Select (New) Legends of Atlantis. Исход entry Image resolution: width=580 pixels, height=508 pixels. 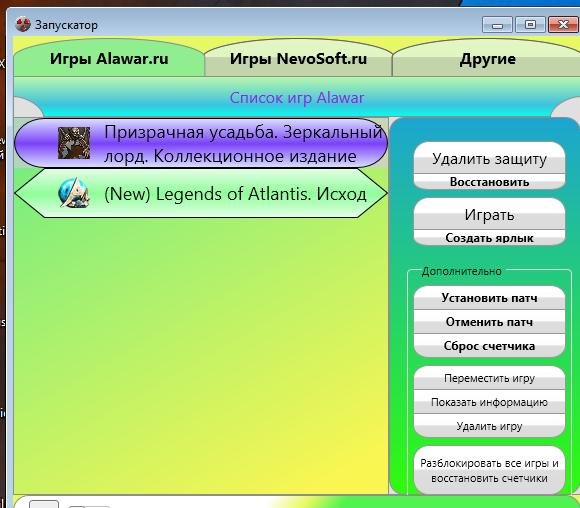point(201,193)
